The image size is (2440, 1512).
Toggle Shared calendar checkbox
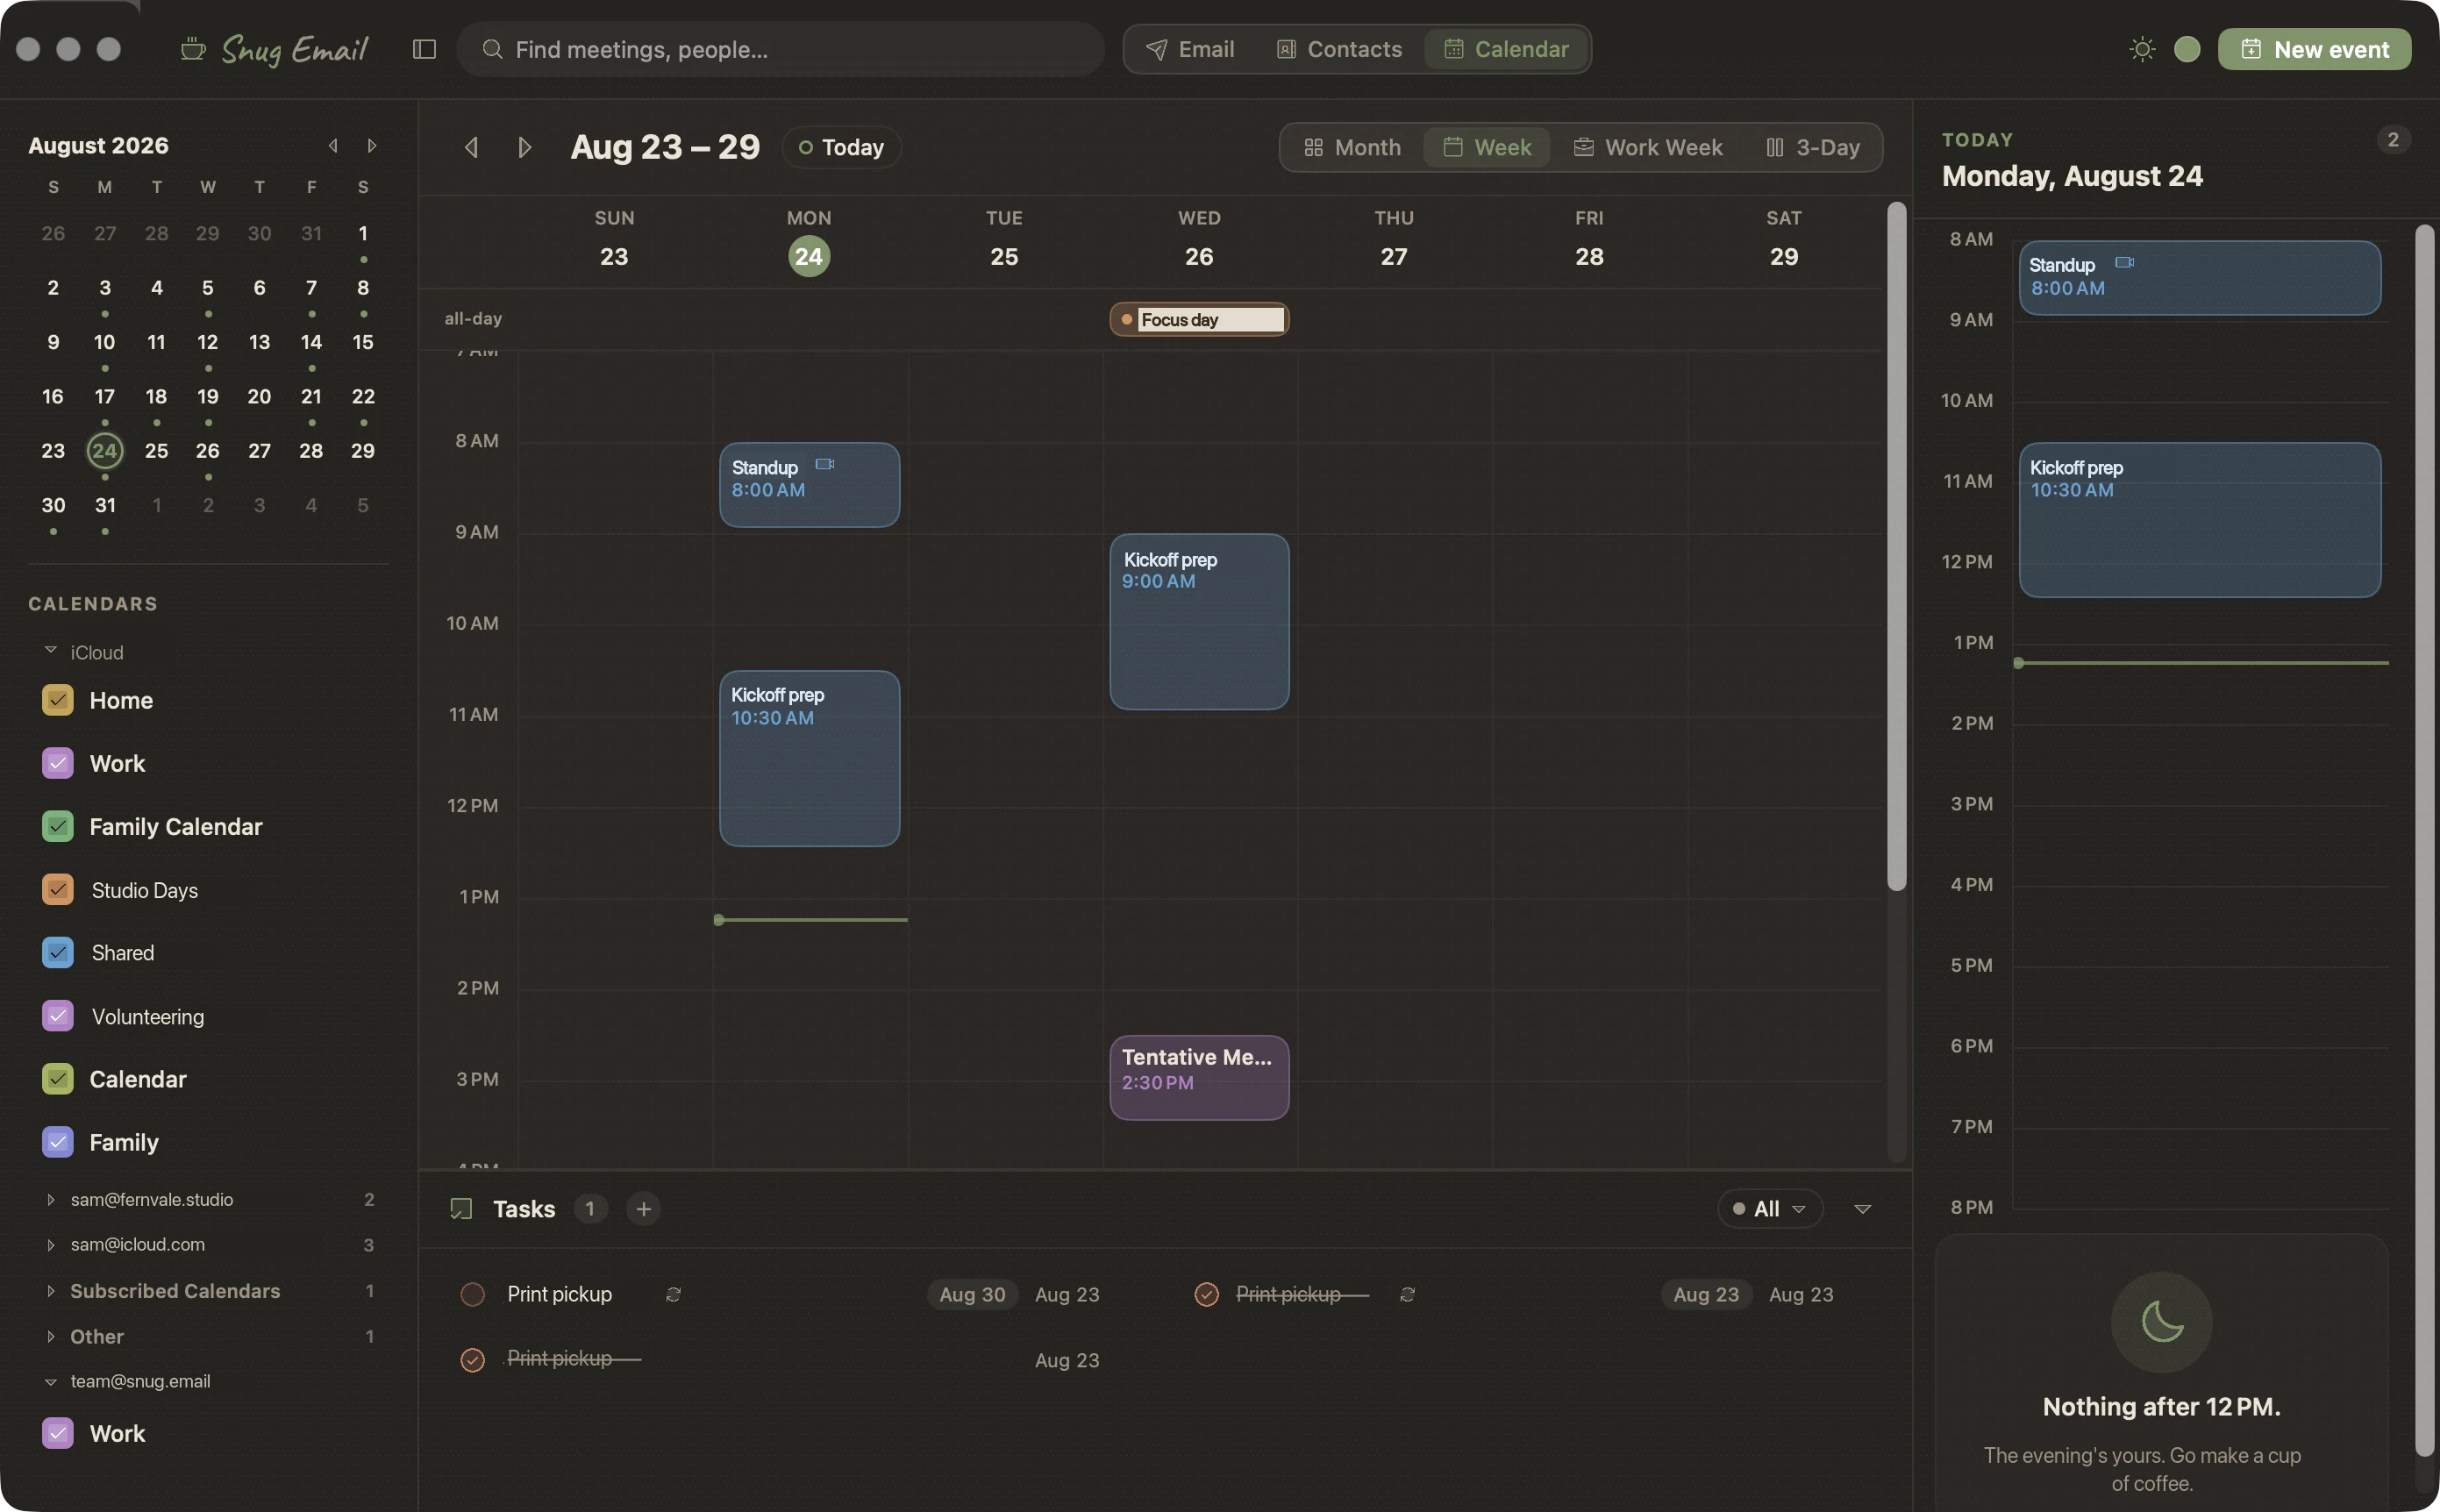(x=57, y=952)
